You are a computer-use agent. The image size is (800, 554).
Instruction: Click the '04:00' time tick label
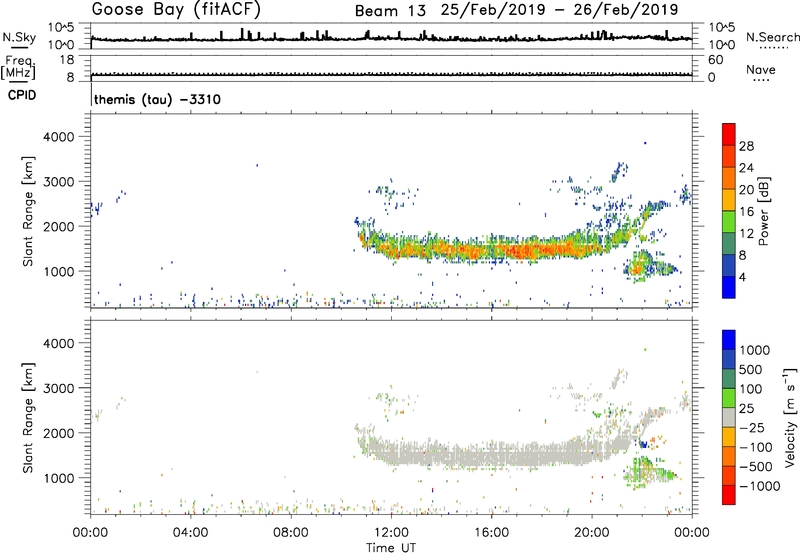pyautogui.click(x=190, y=533)
